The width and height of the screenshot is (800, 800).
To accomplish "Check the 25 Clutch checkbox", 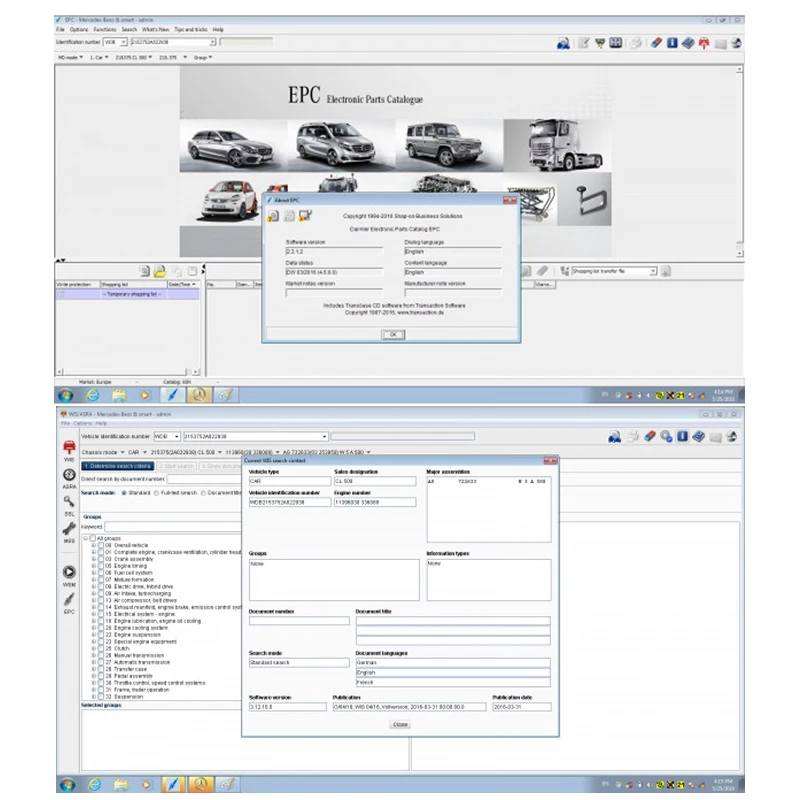I will pyautogui.click(x=101, y=648).
